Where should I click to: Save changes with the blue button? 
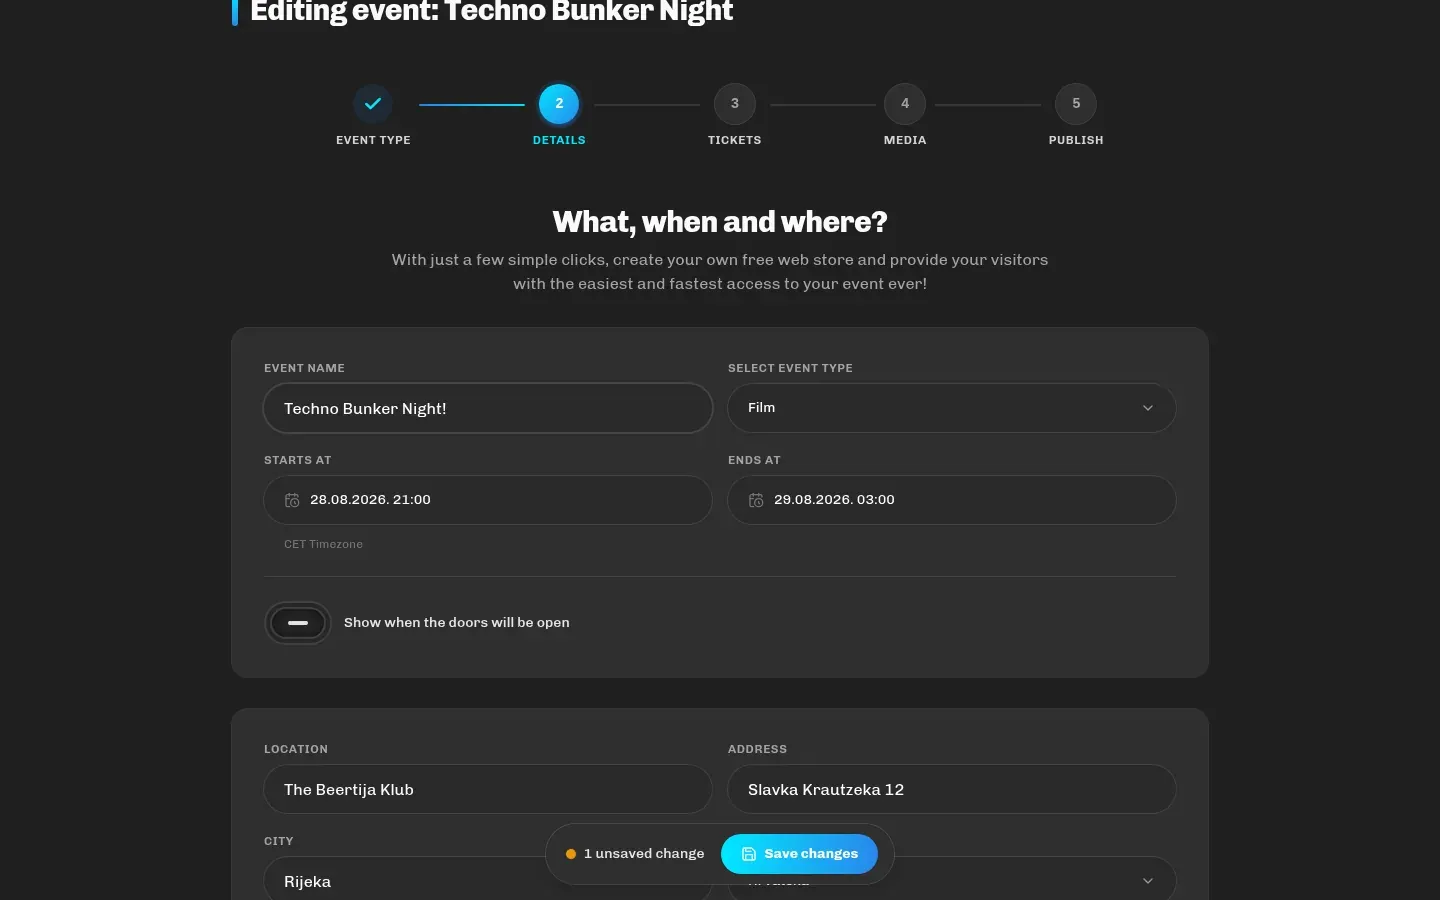pos(799,854)
